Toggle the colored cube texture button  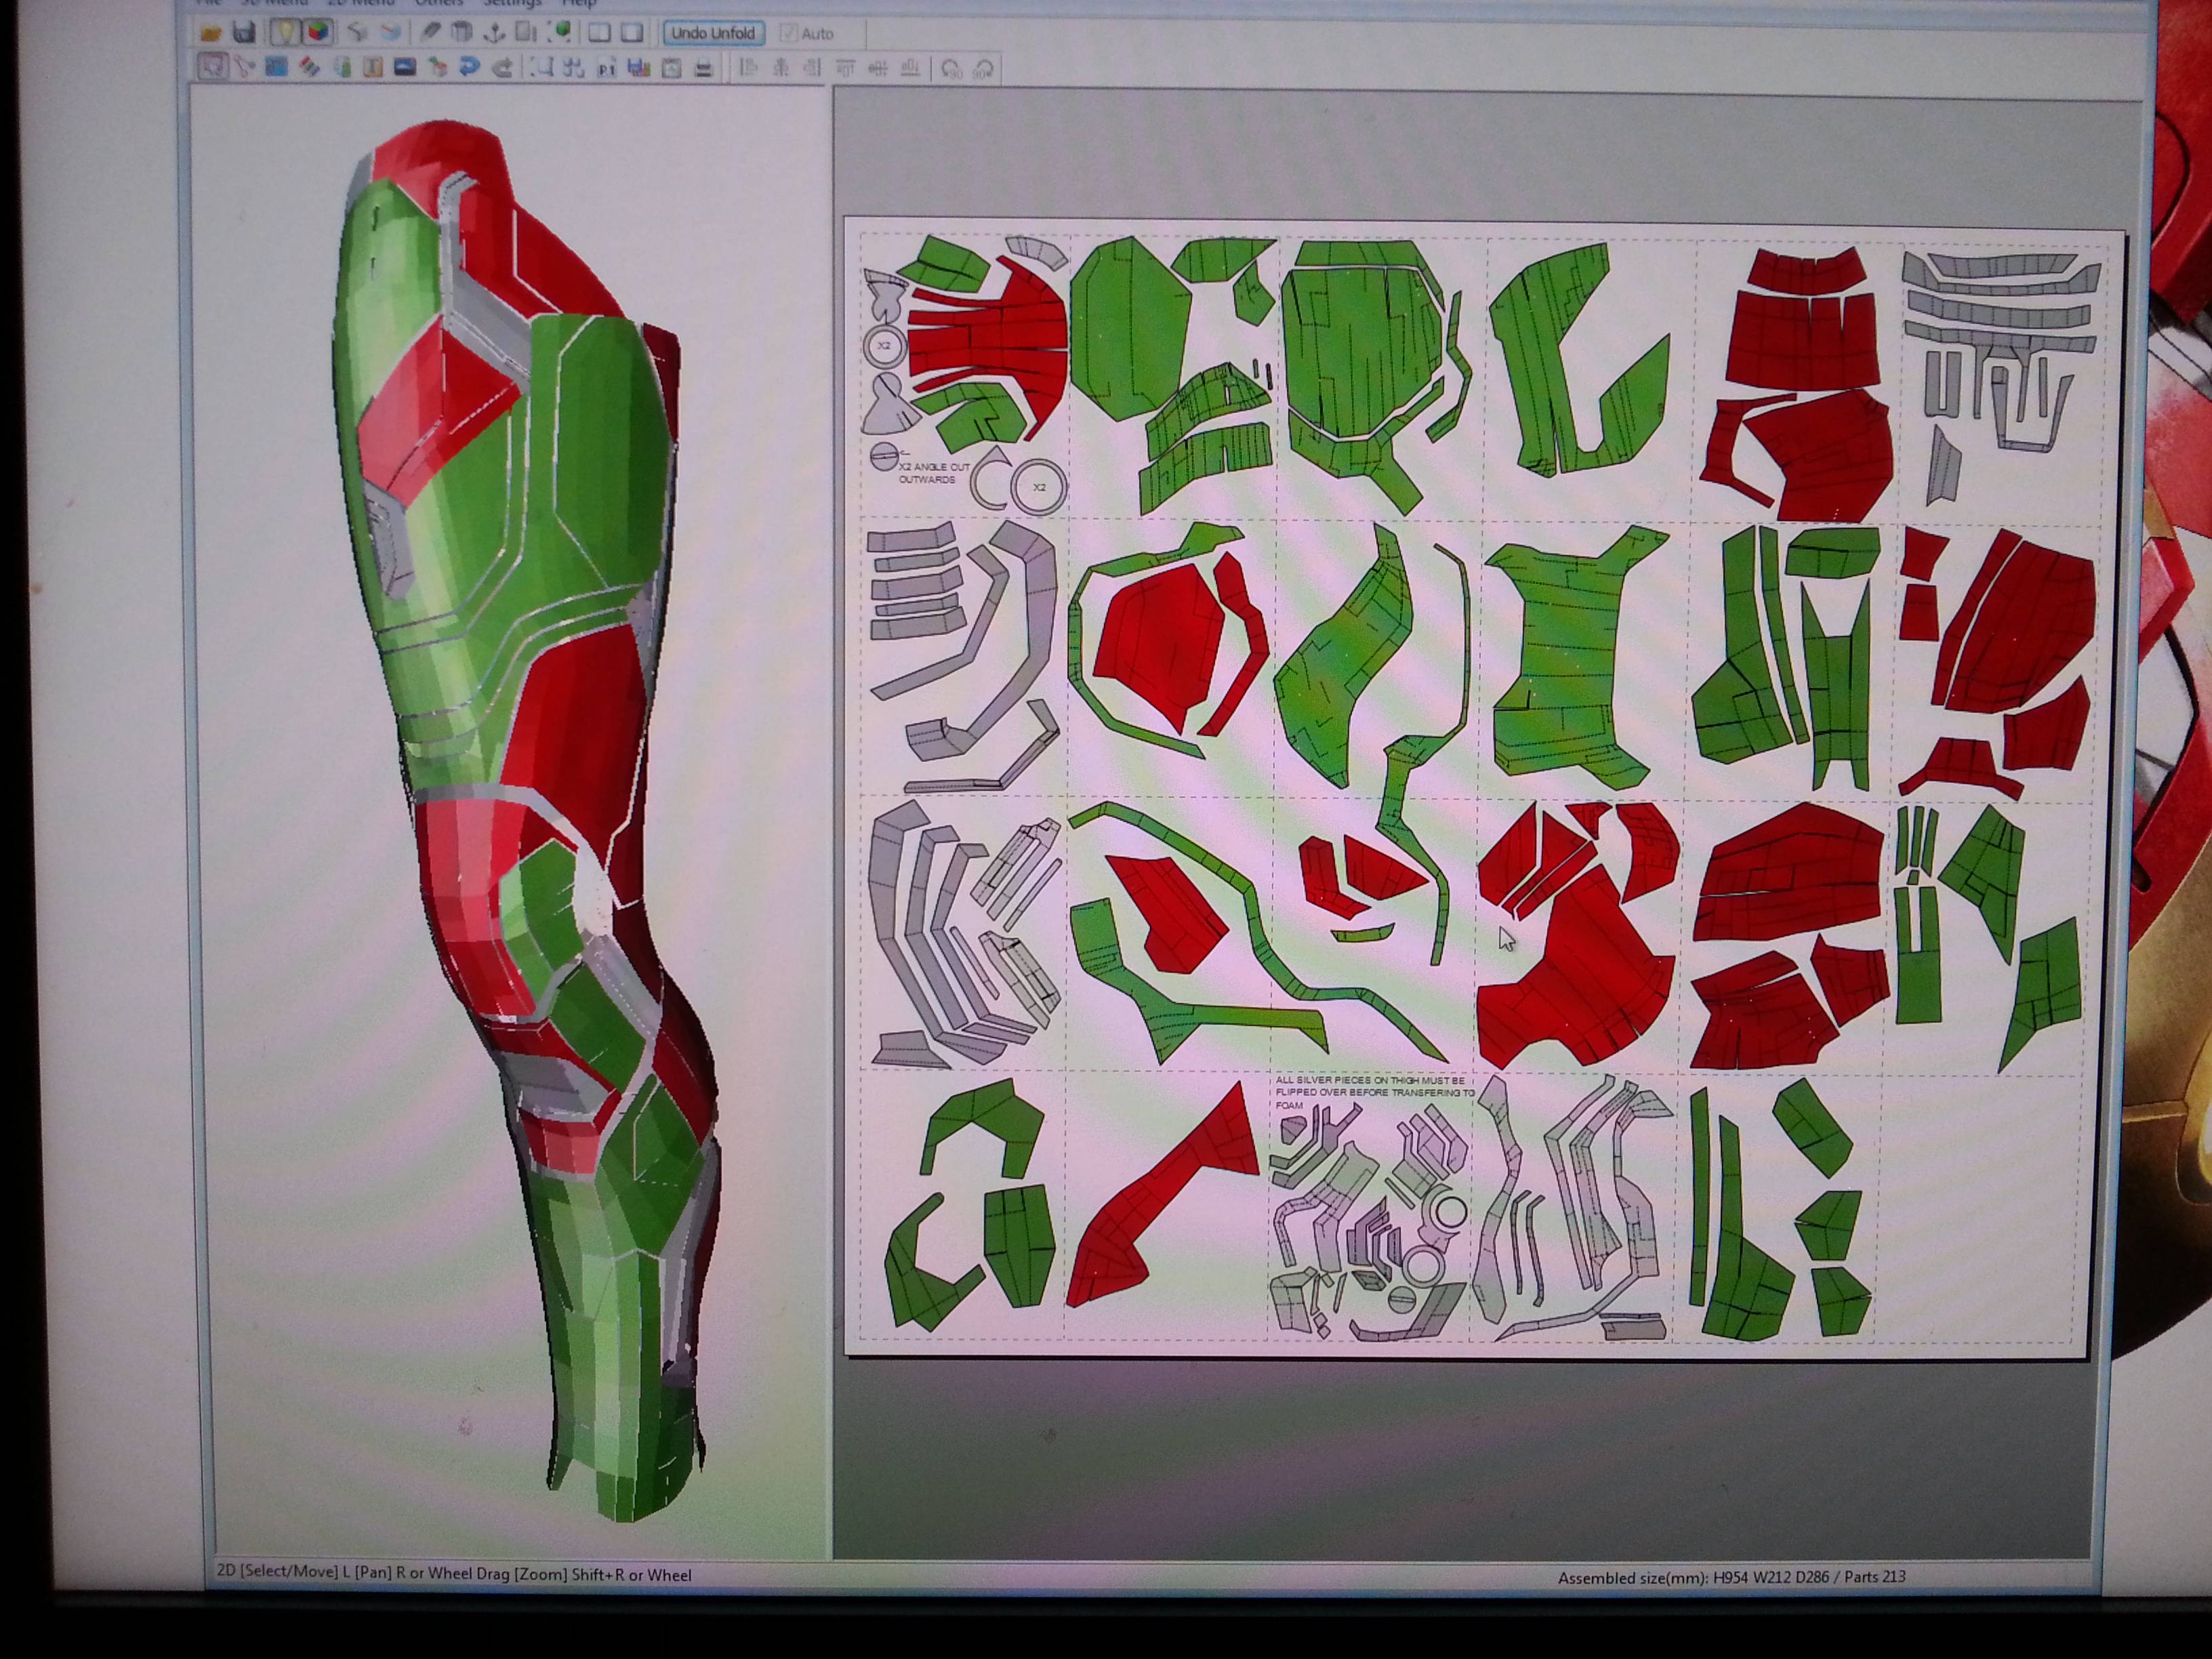318,33
